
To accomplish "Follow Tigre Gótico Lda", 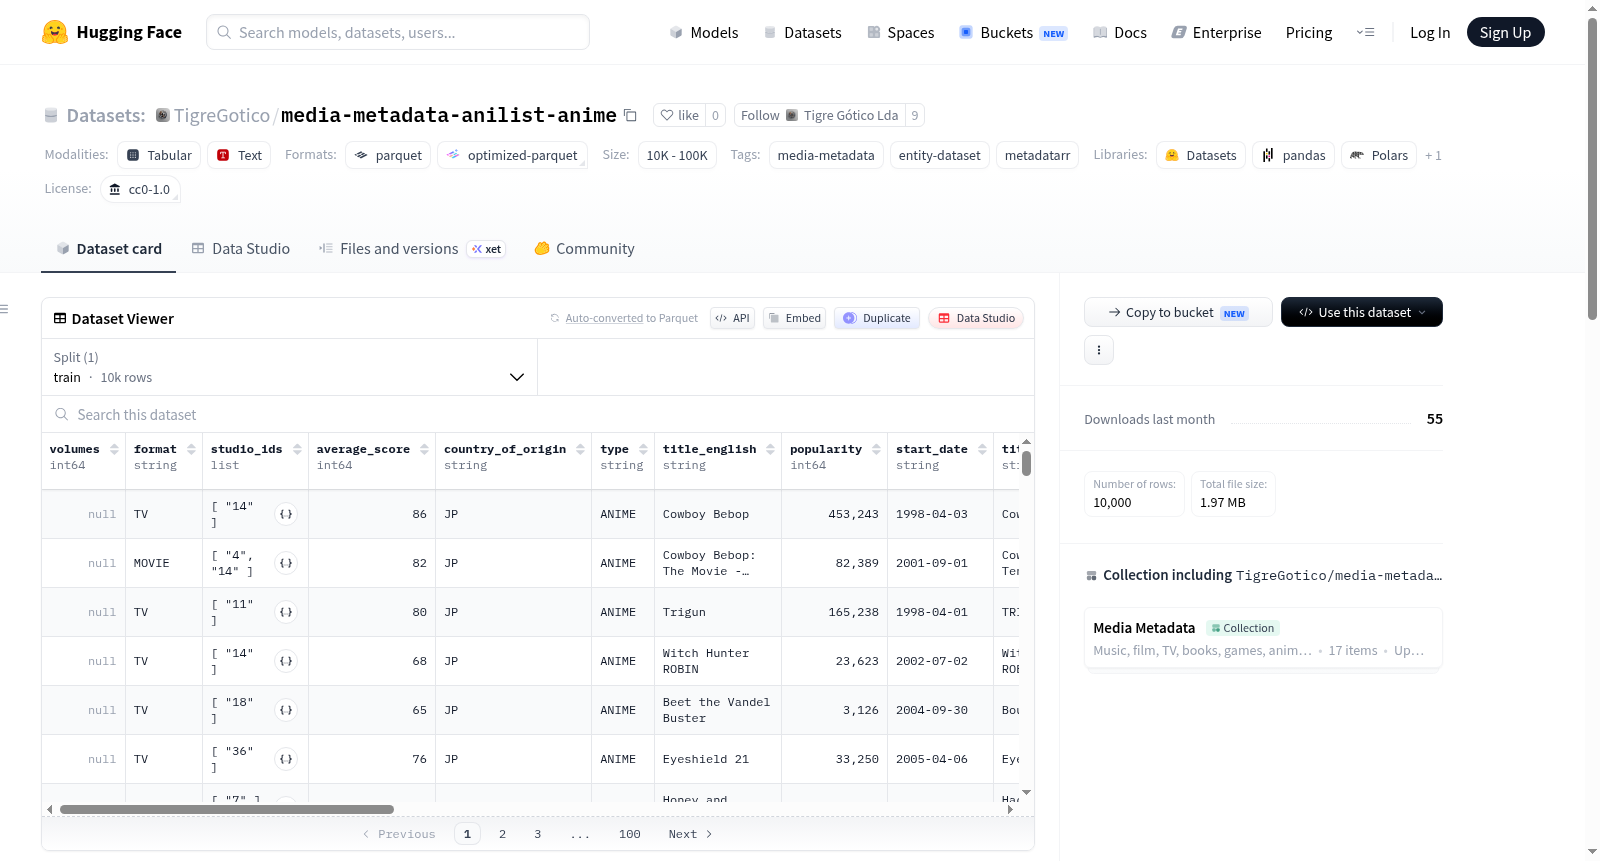I will [819, 115].
